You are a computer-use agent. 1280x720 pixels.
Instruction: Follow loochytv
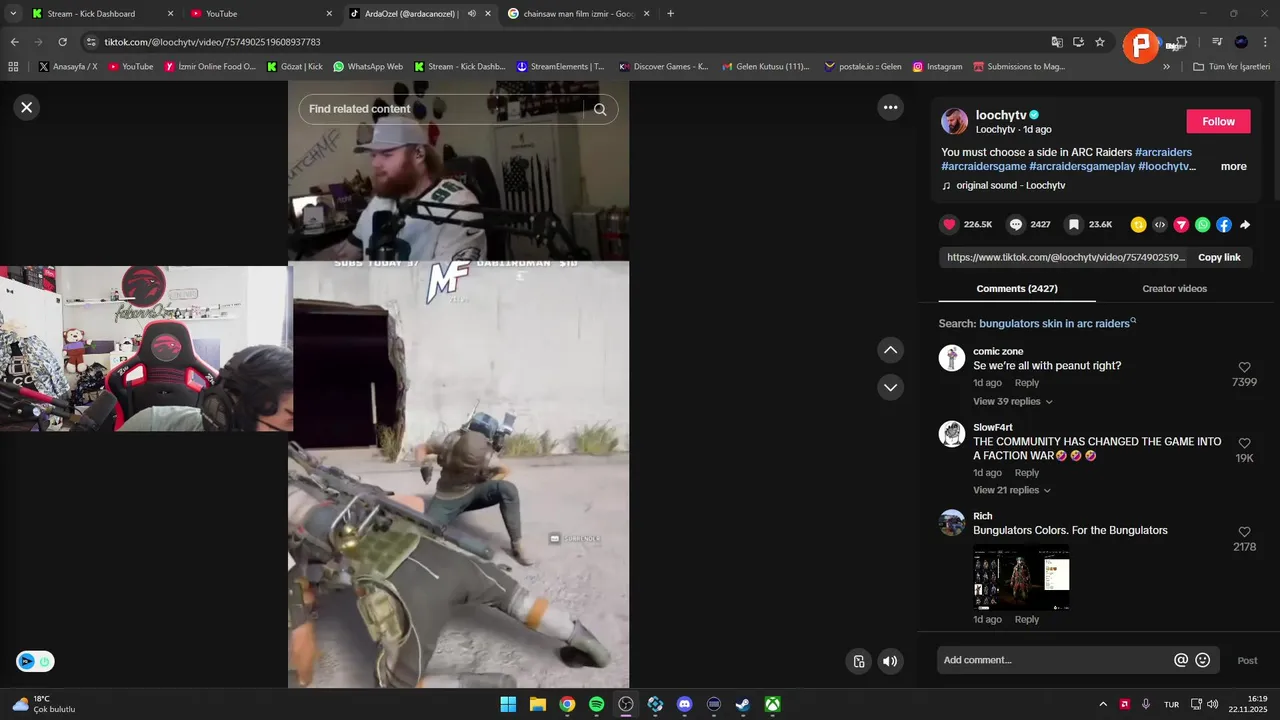(x=1218, y=121)
